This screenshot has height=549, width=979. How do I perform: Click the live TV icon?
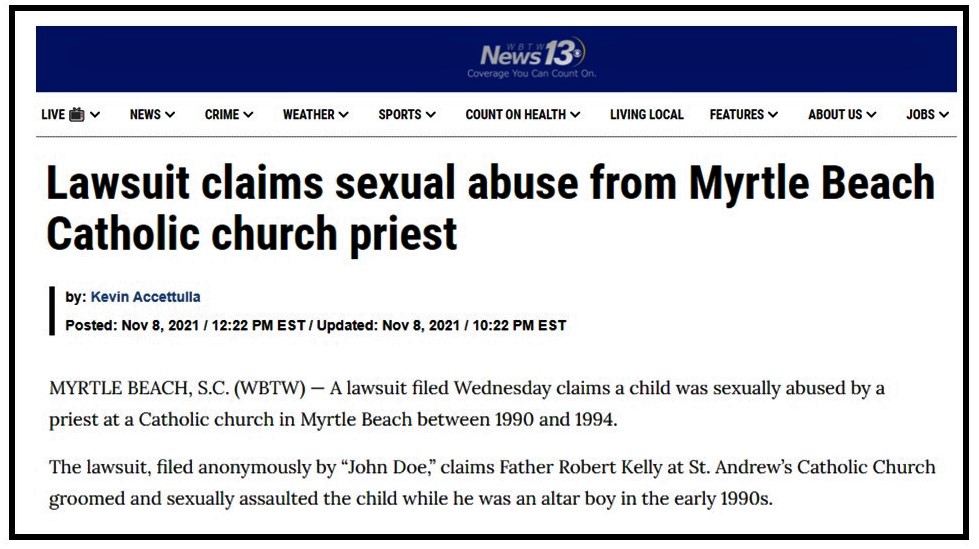coord(77,115)
